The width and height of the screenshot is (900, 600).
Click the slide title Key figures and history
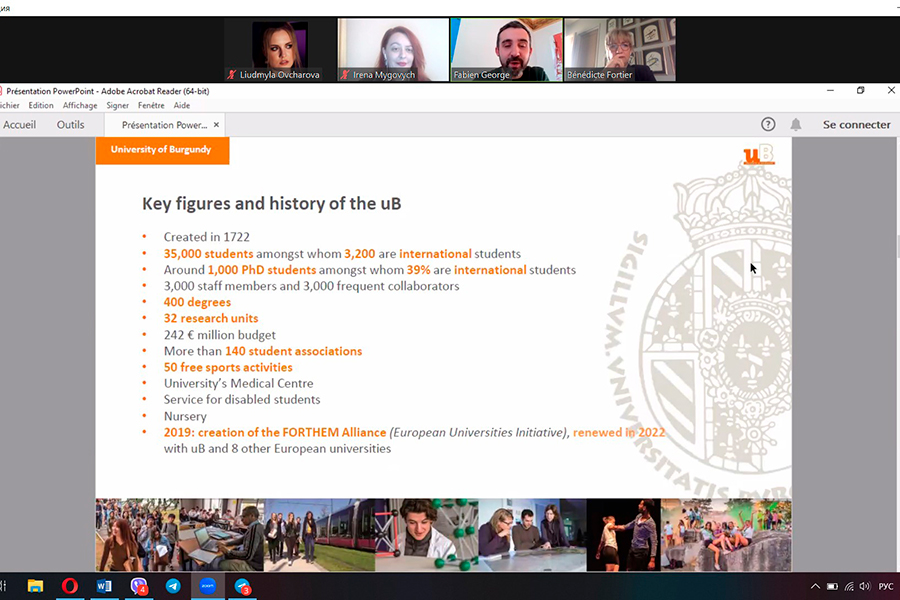[x=271, y=204]
